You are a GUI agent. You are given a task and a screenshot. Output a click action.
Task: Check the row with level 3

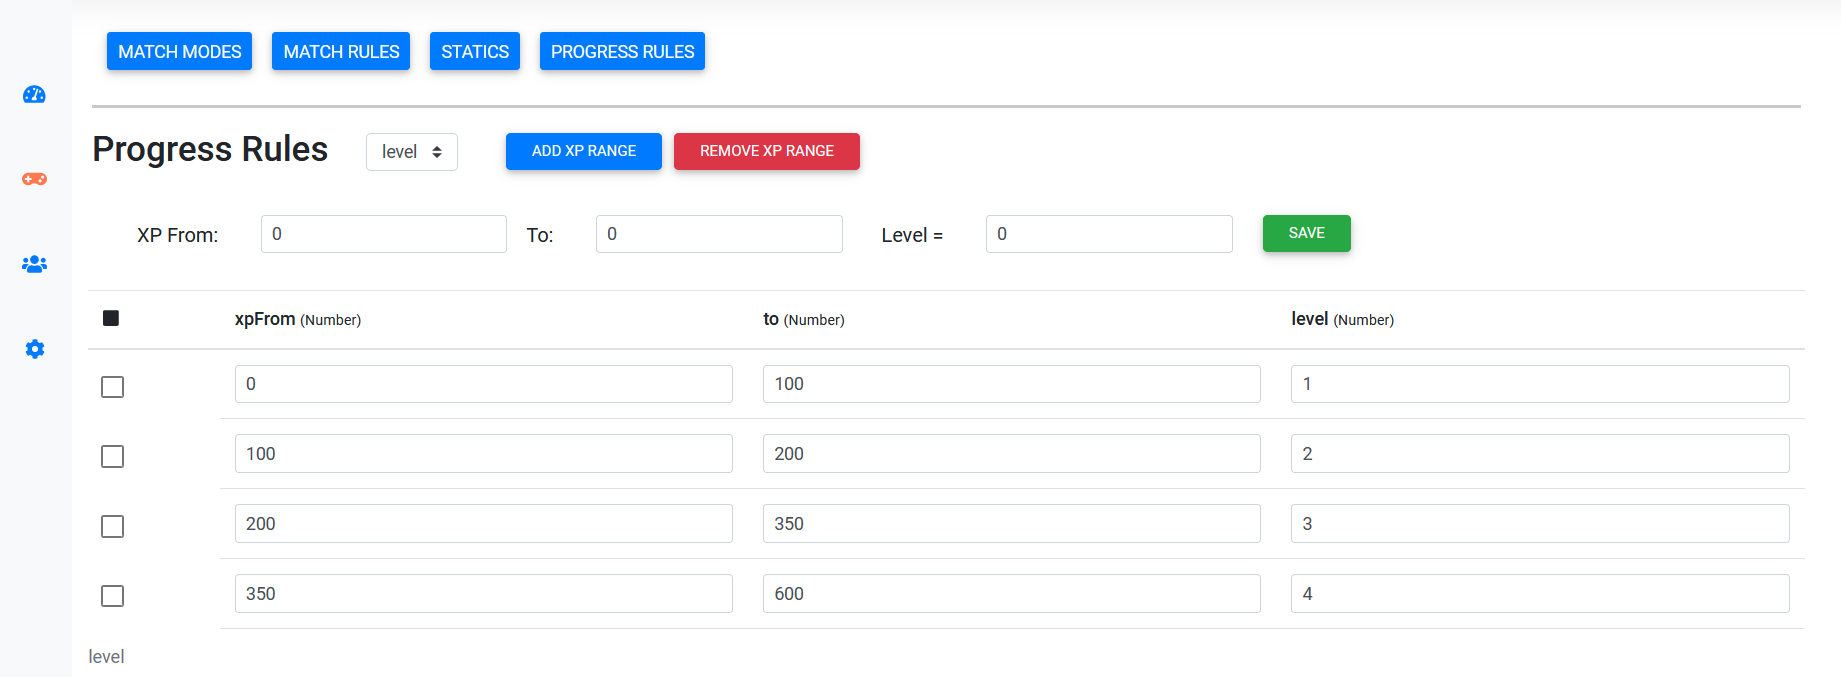112,527
